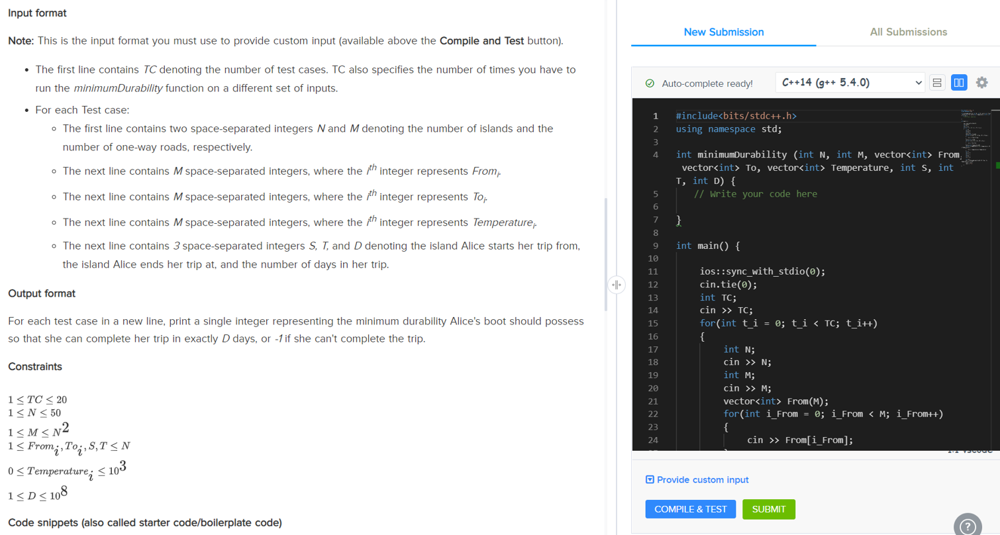Click the green auto-complete ready checkmark icon
This screenshot has width=1000, height=535.
click(650, 84)
